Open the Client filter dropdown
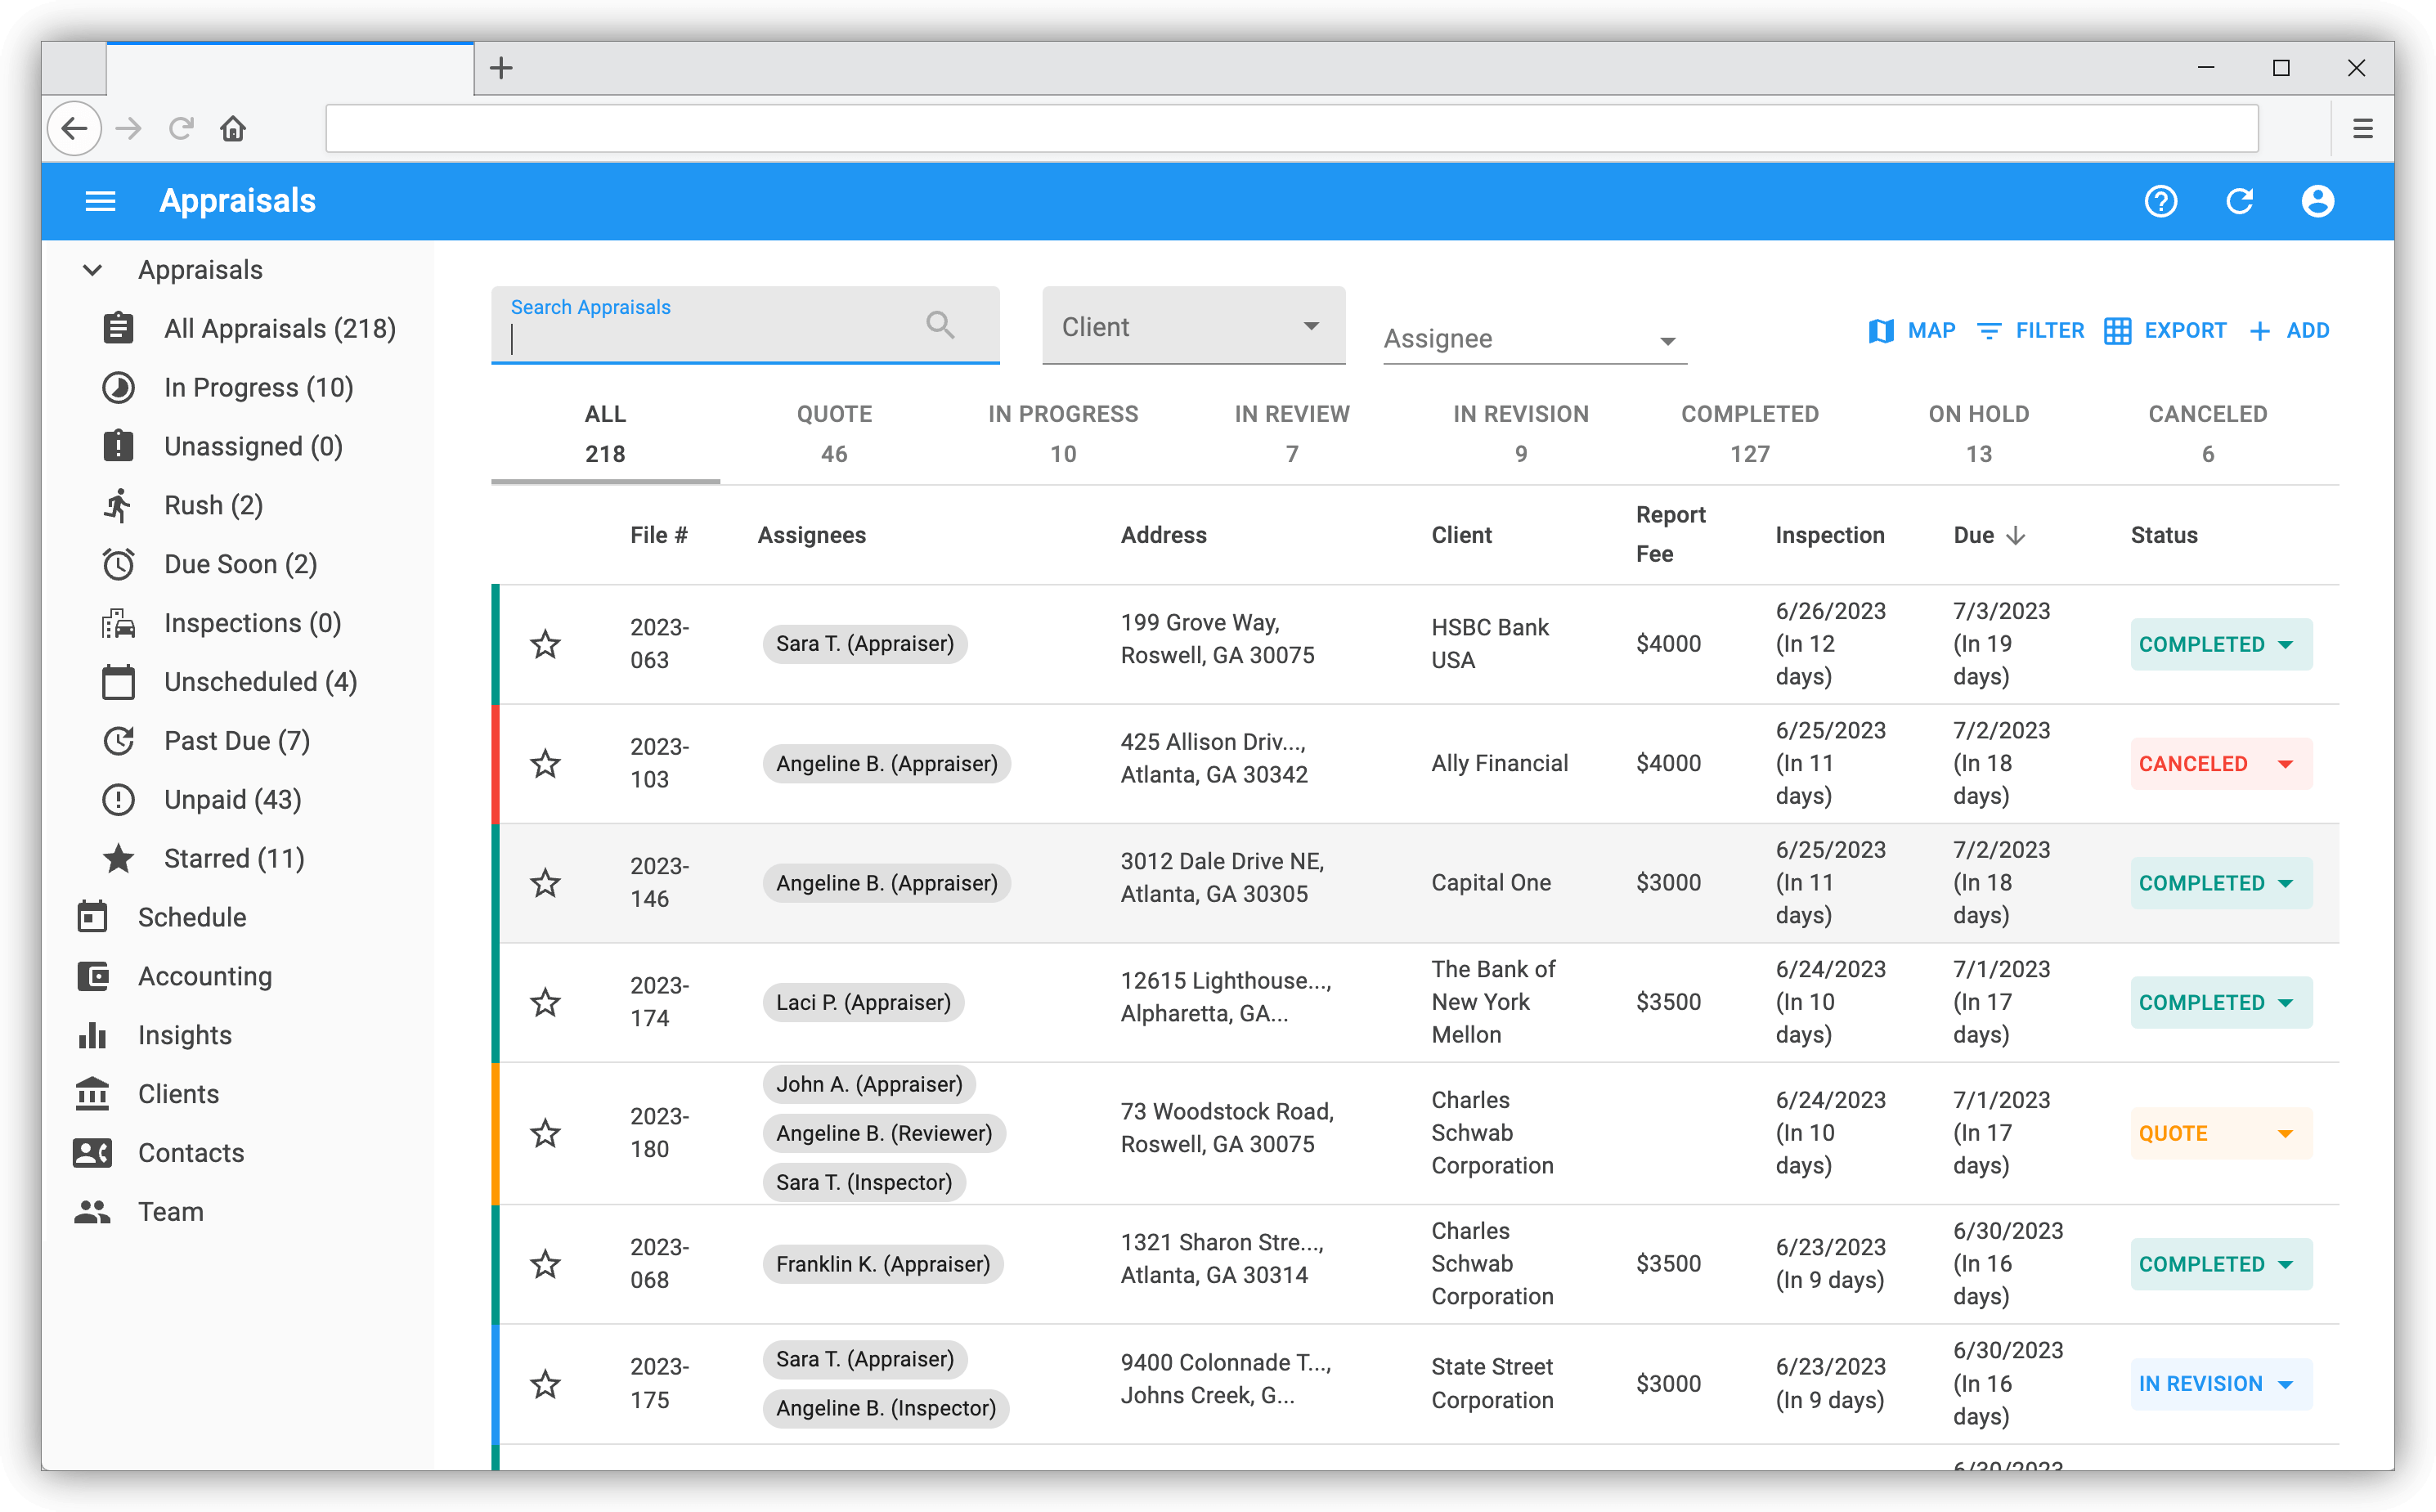 (1193, 327)
